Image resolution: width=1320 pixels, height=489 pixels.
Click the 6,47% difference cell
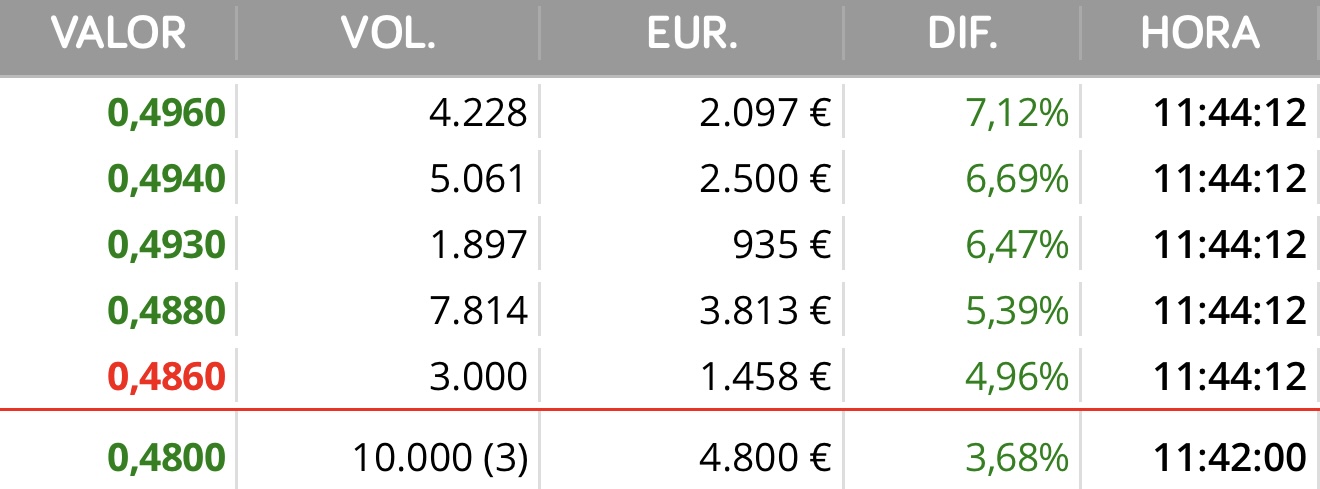(1018, 245)
